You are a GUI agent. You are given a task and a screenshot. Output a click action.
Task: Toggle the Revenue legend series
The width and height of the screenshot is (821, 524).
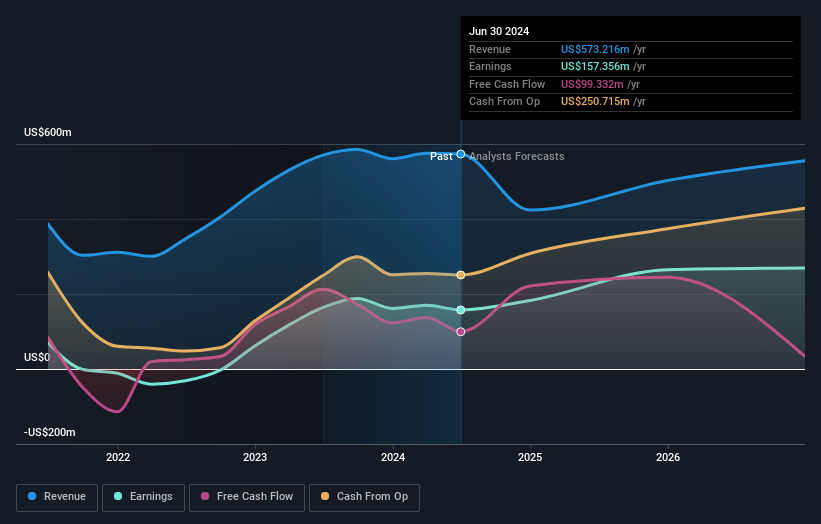click(x=57, y=497)
